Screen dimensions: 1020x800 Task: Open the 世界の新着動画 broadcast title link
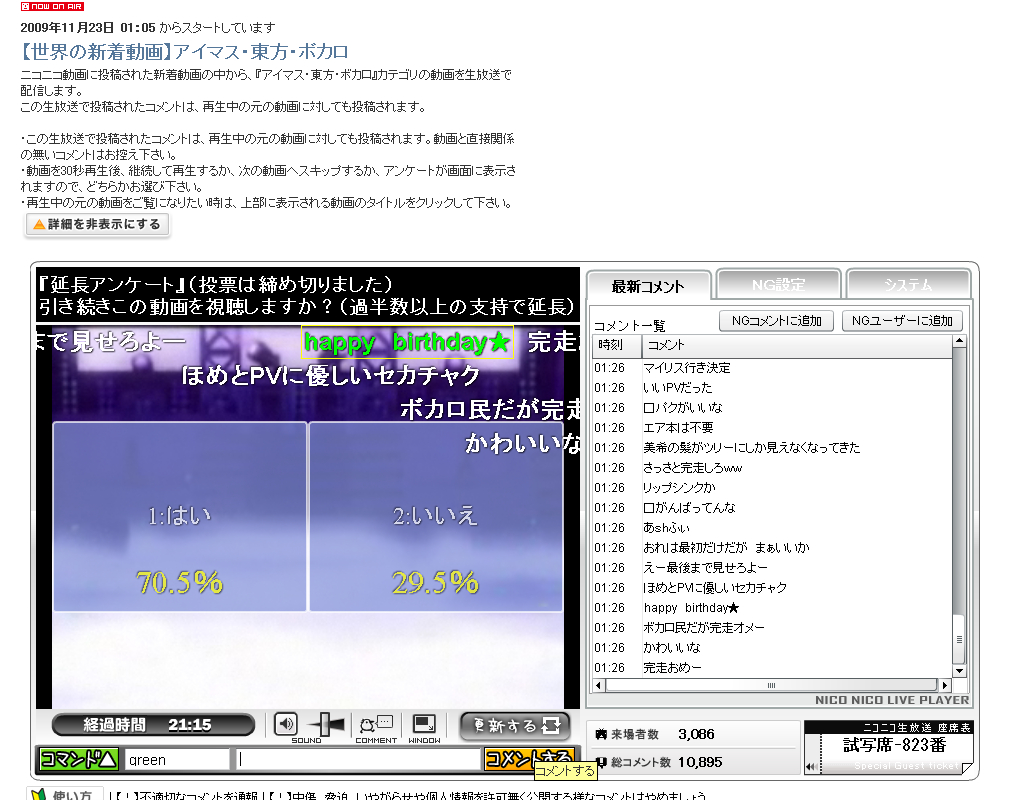(185, 51)
